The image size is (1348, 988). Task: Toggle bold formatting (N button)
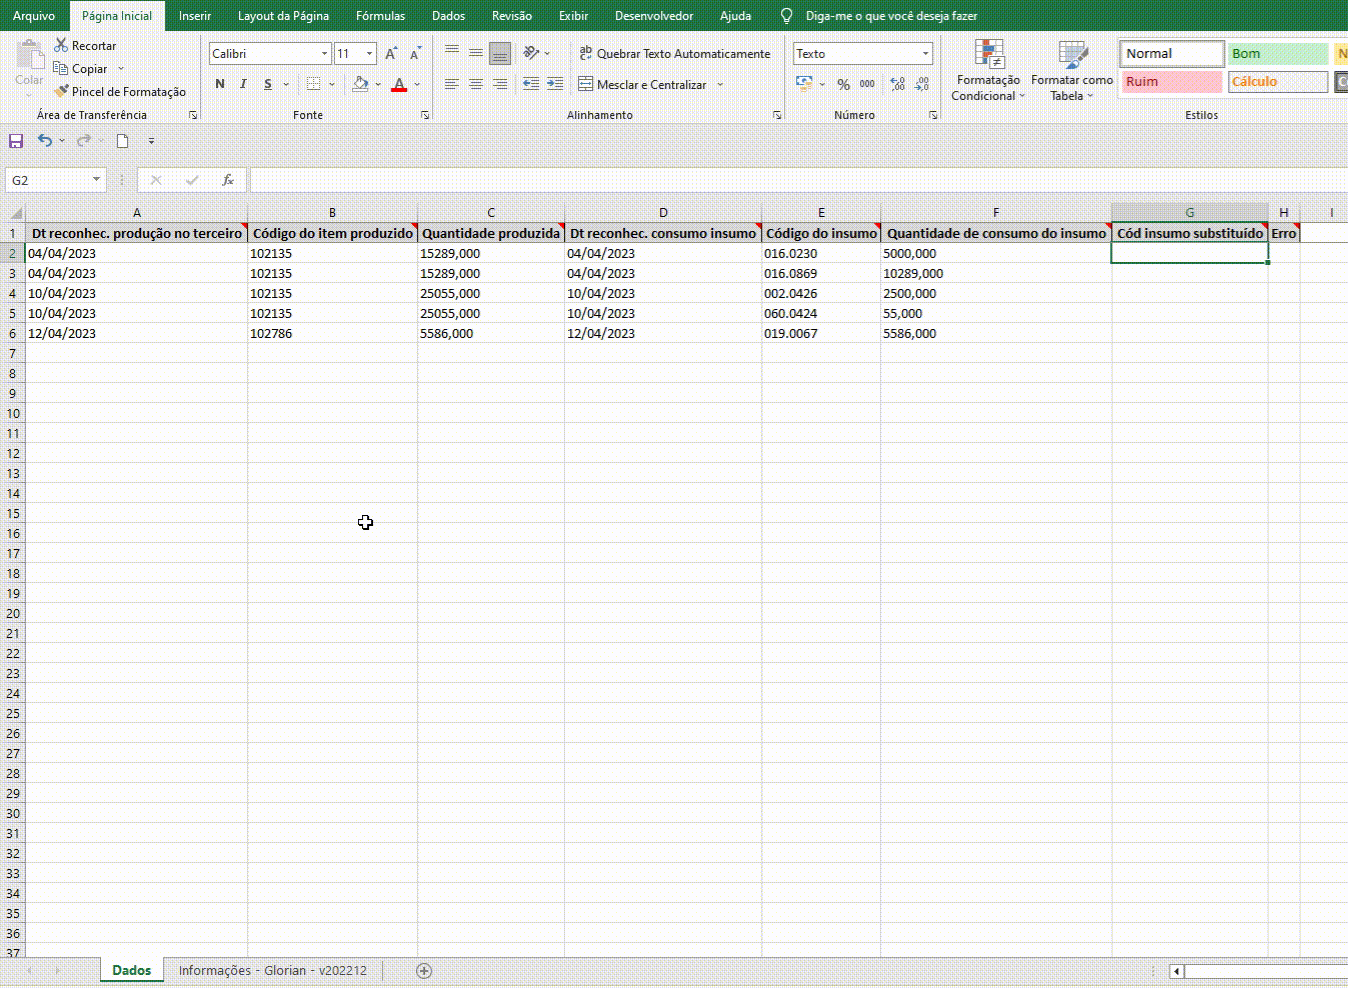pyautogui.click(x=220, y=85)
